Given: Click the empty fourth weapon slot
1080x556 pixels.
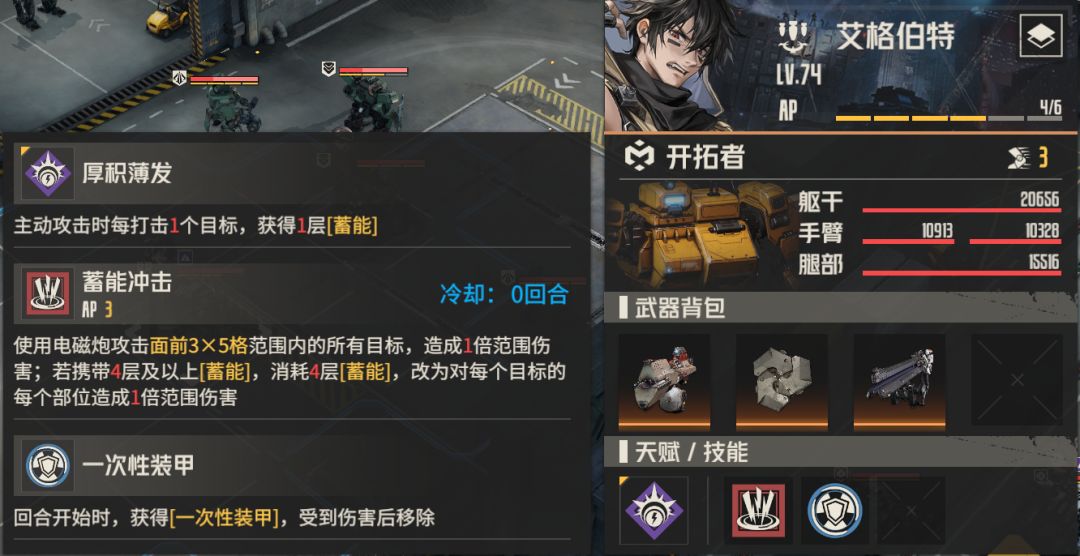Looking at the screenshot, I should 1017,380.
